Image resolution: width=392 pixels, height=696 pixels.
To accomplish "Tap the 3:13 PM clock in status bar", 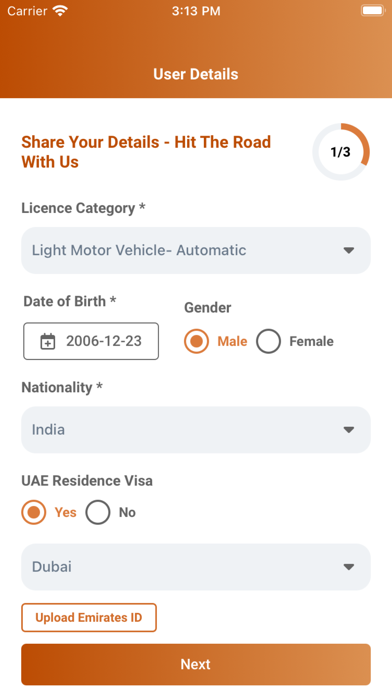I will 196,11.
